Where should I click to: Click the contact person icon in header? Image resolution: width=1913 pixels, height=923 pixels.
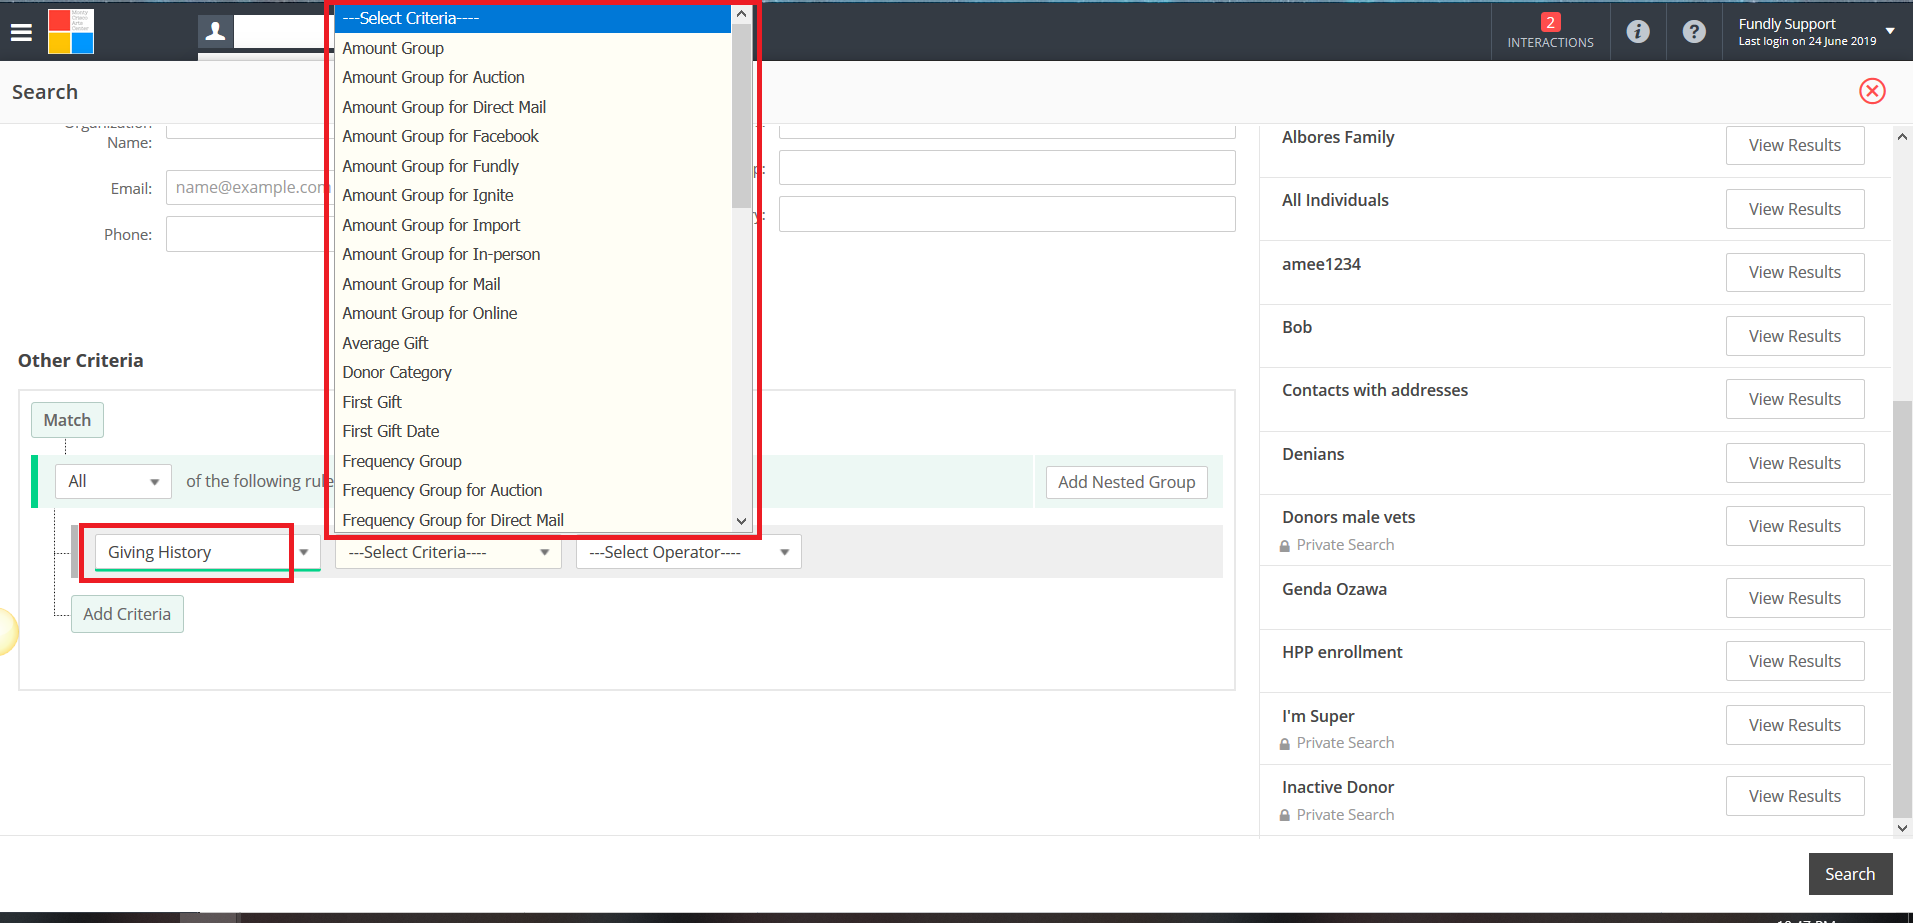[x=215, y=31]
